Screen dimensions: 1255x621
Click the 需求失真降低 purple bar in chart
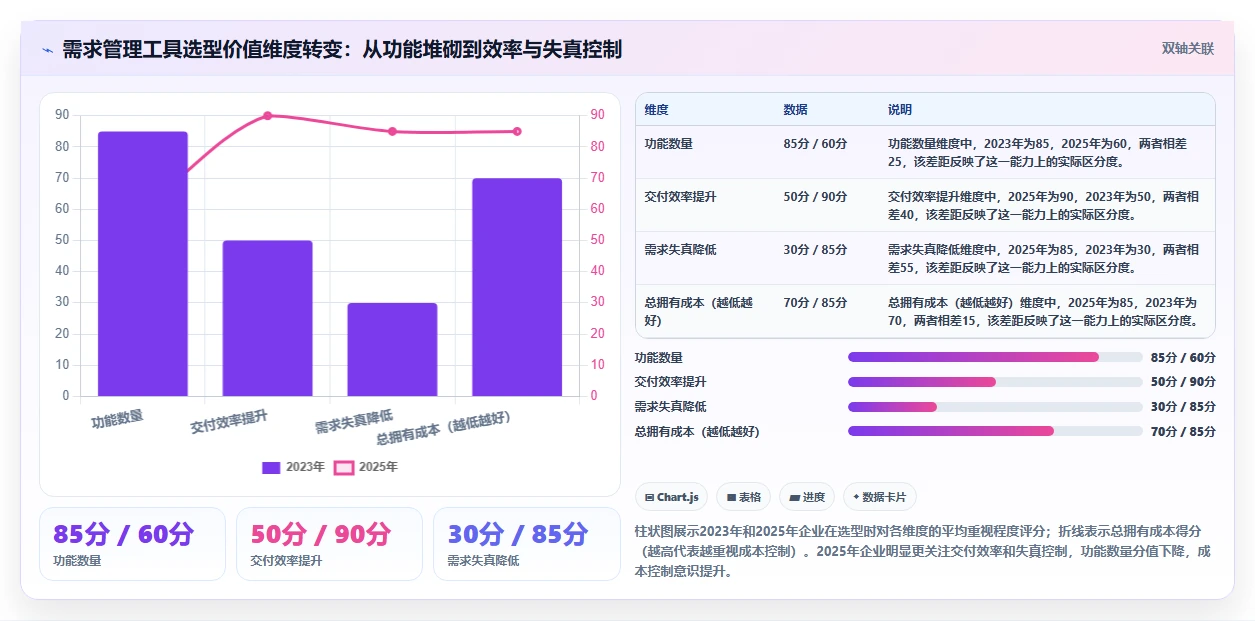(392, 349)
